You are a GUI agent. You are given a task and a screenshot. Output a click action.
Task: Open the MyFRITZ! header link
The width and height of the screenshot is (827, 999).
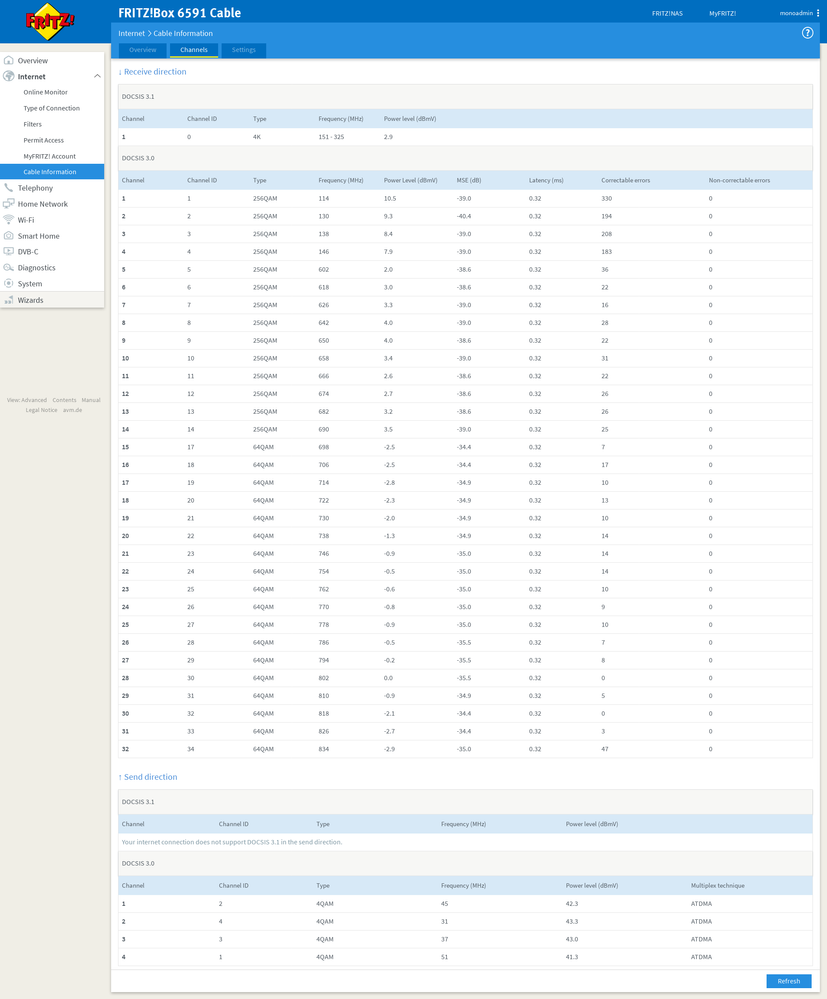(722, 13)
